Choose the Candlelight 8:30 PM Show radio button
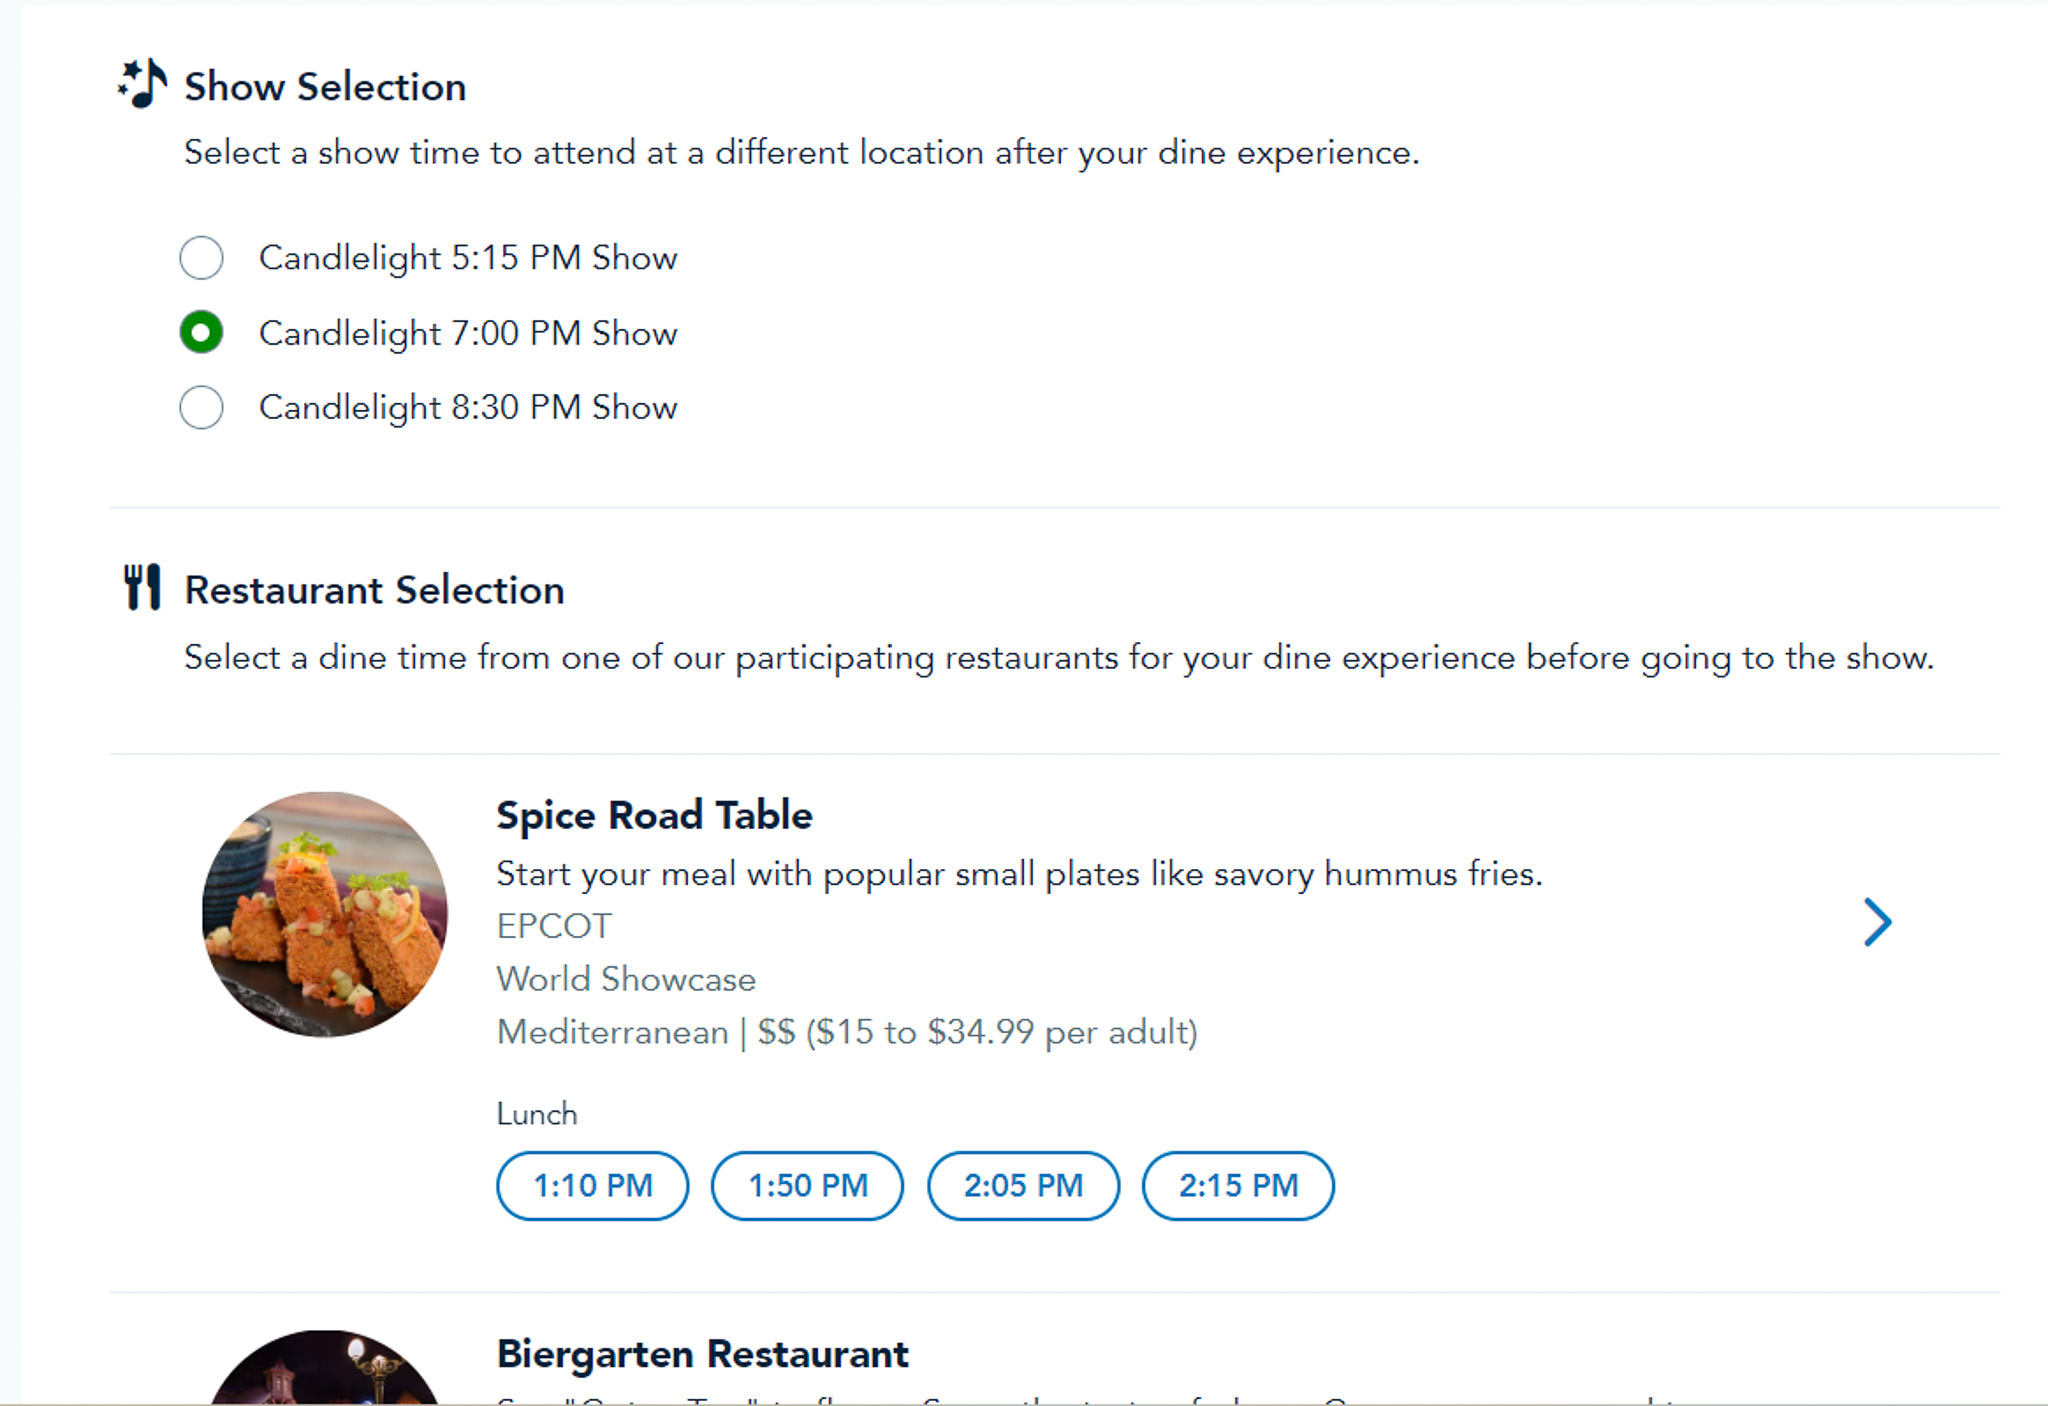The width and height of the screenshot is (2048, 1406). pyautogui.click(x=201, y=408)
